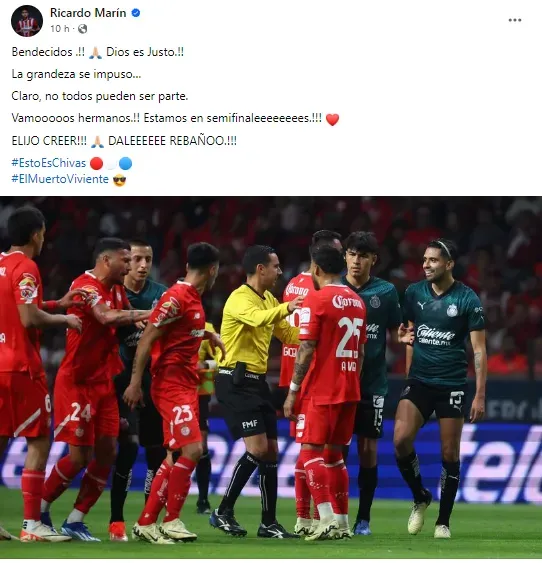Open Ricardo Marín's profile picture
The height and width of the screenshot is (563, 542).
coord(27,21)
